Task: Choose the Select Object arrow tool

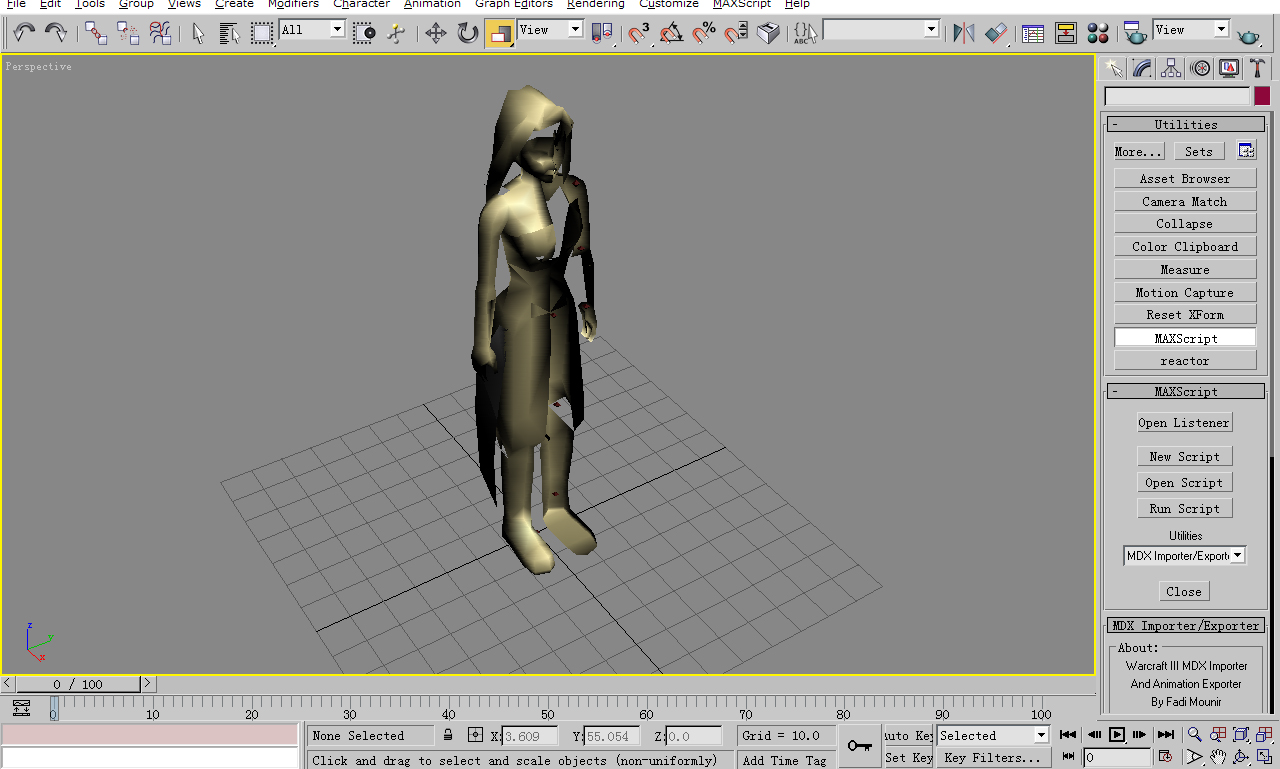Action: 198,33
